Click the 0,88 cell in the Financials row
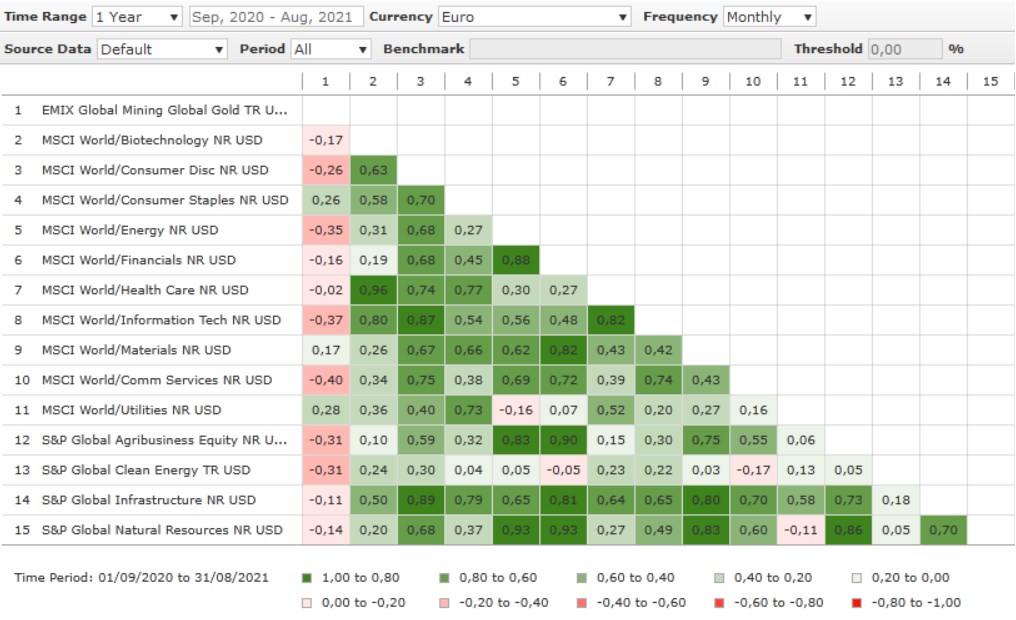 tap(516, 260)
